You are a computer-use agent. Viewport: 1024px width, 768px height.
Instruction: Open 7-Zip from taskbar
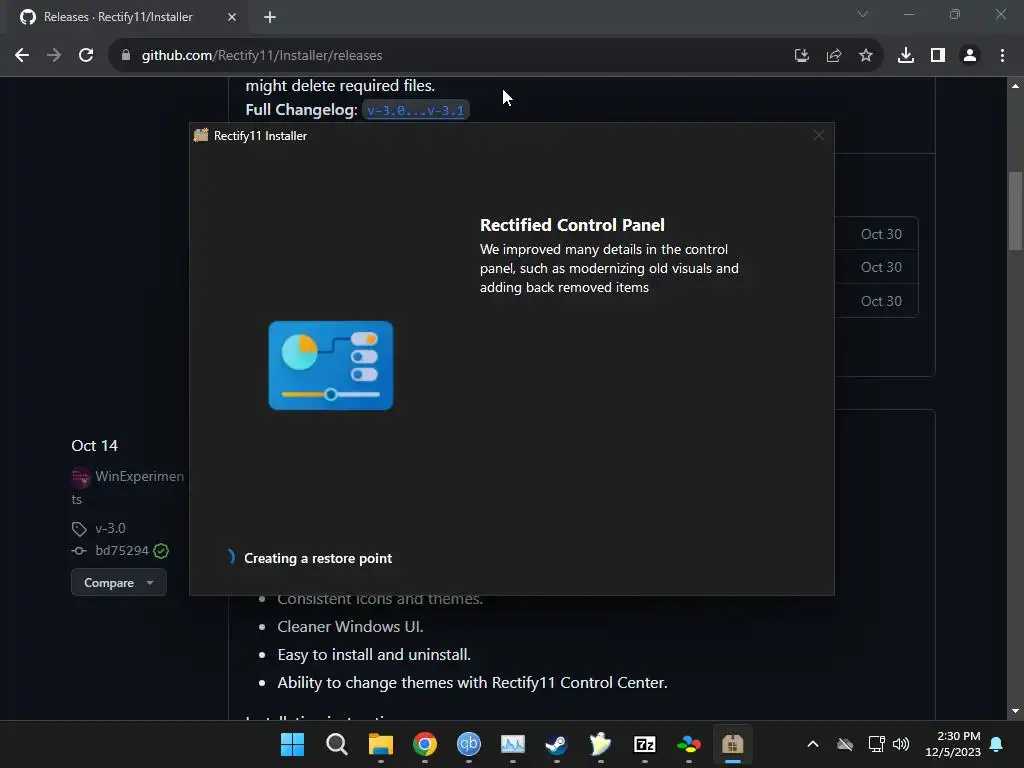[x=645, y=744]
